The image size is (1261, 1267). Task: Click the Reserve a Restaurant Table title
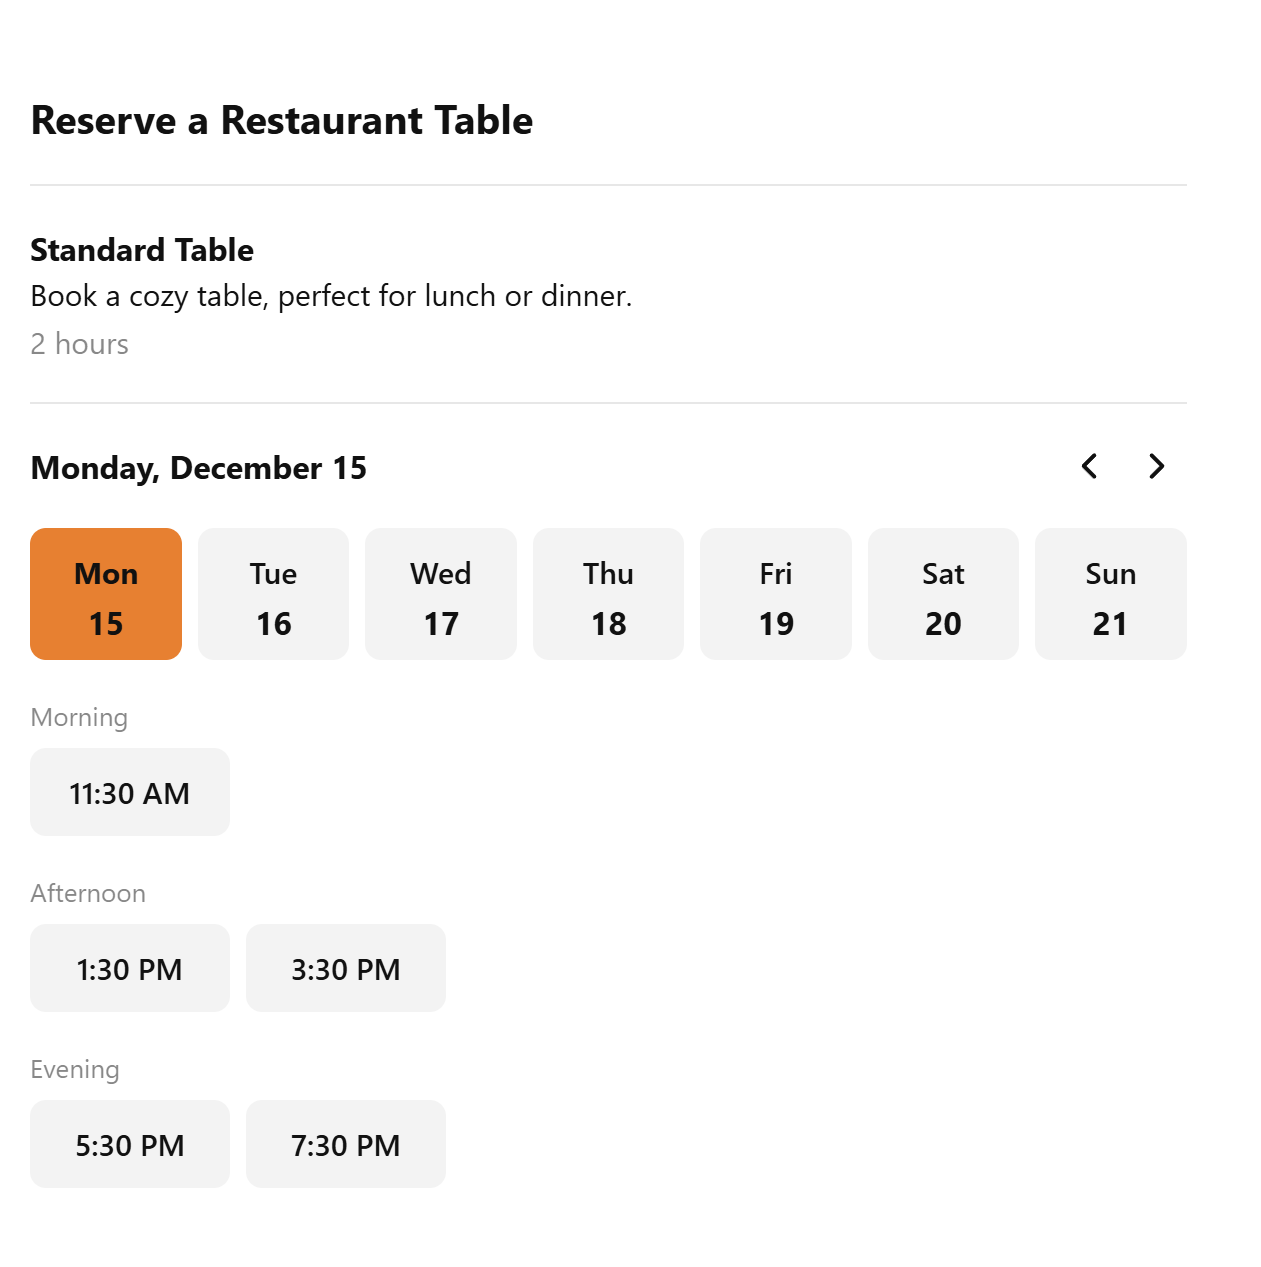point(282,121)
